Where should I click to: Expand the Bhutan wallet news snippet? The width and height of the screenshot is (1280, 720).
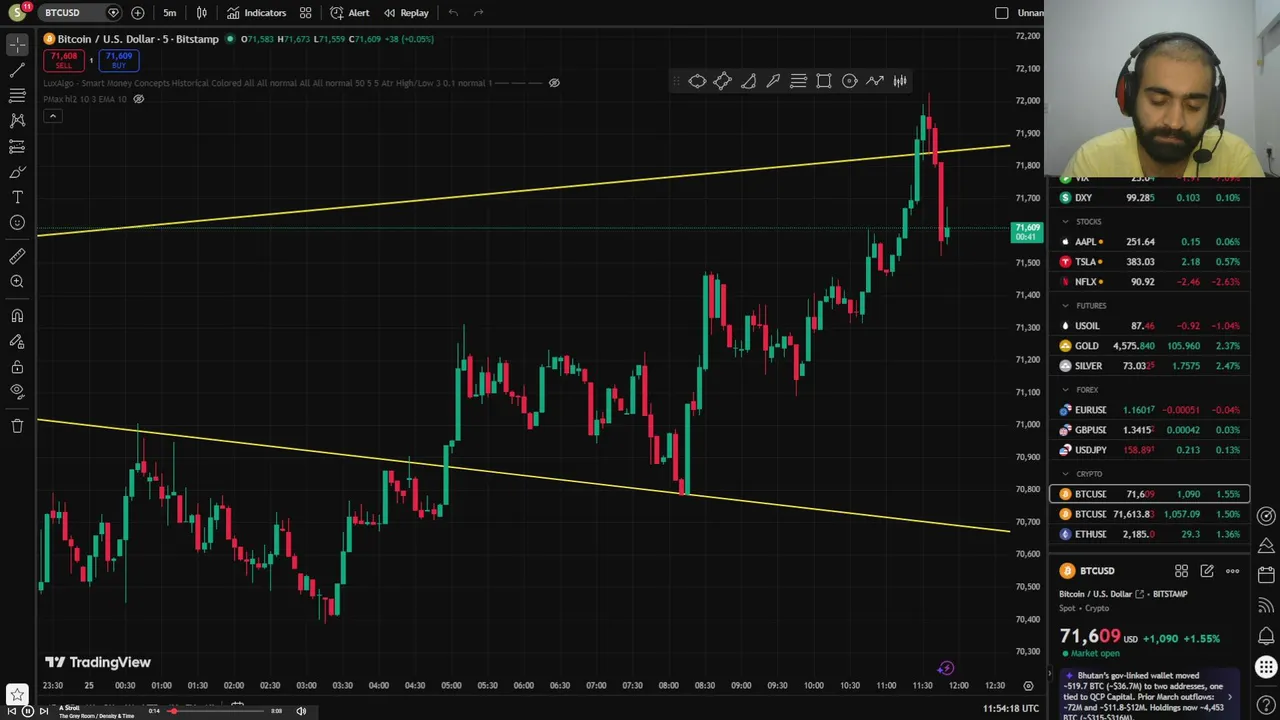click(x=1229, y=697)
